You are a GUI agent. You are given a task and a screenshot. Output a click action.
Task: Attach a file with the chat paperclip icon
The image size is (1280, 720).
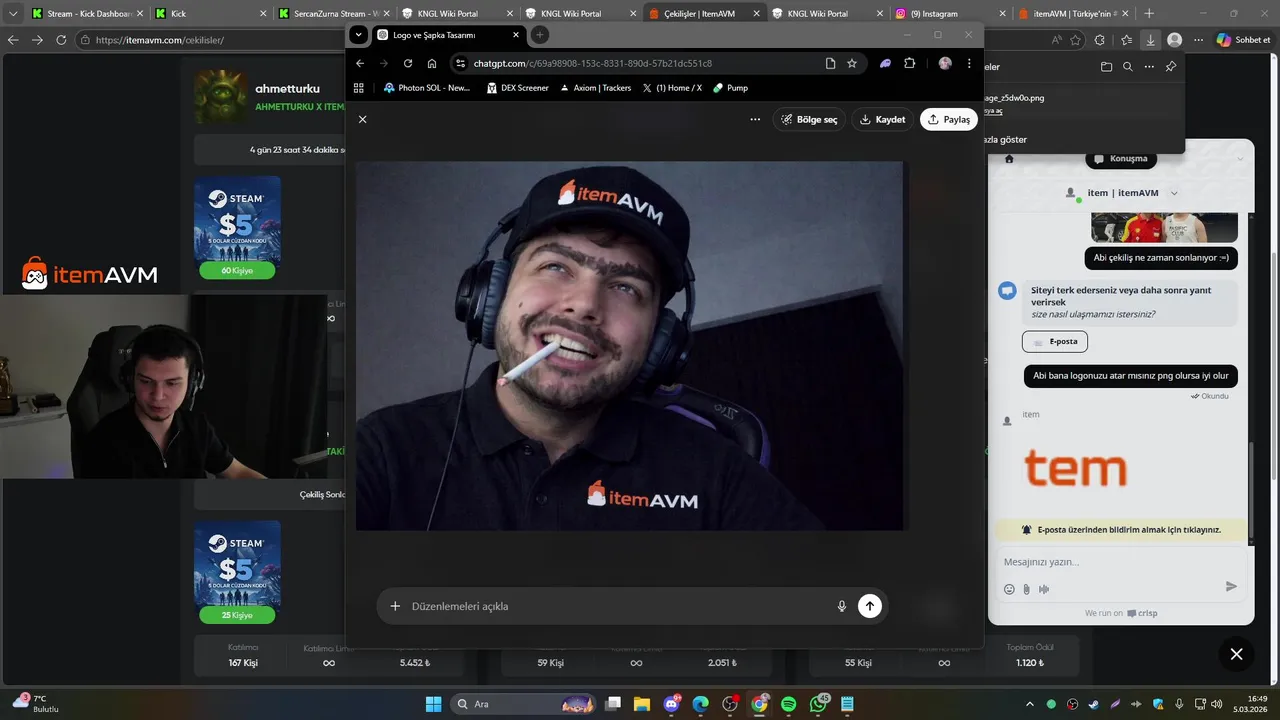point(1026,589)
